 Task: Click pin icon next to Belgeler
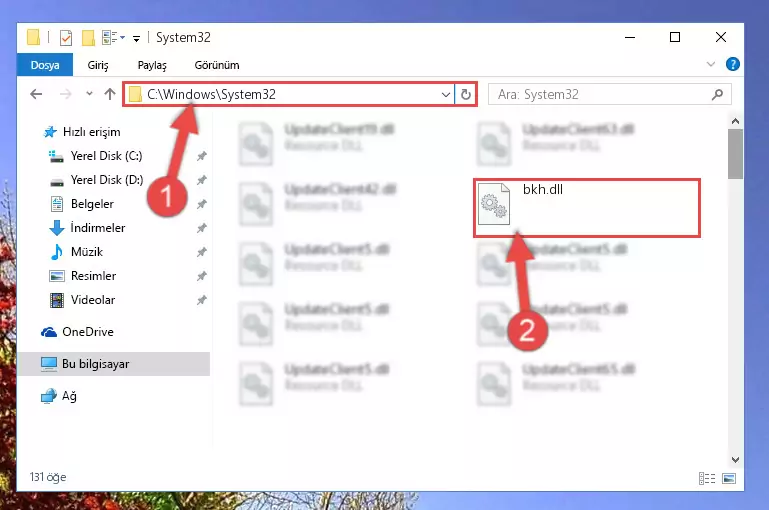202,204
